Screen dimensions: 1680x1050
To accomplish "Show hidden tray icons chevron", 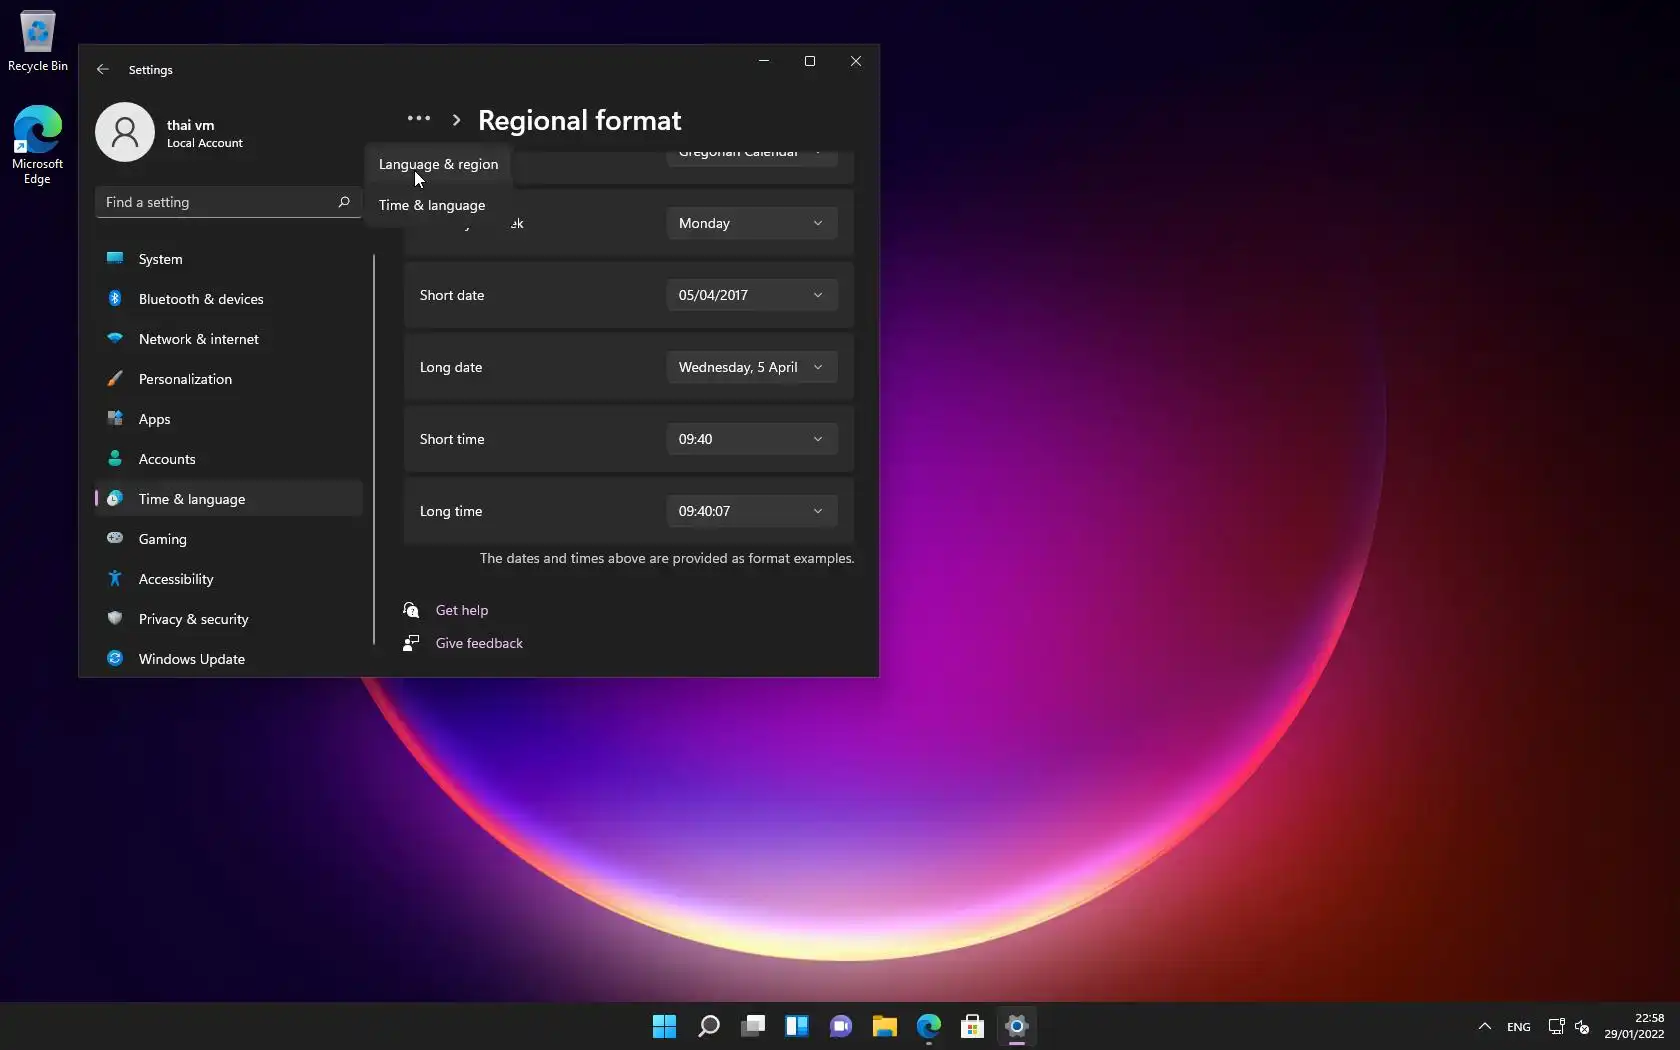I will [x=1485, y=1026].
